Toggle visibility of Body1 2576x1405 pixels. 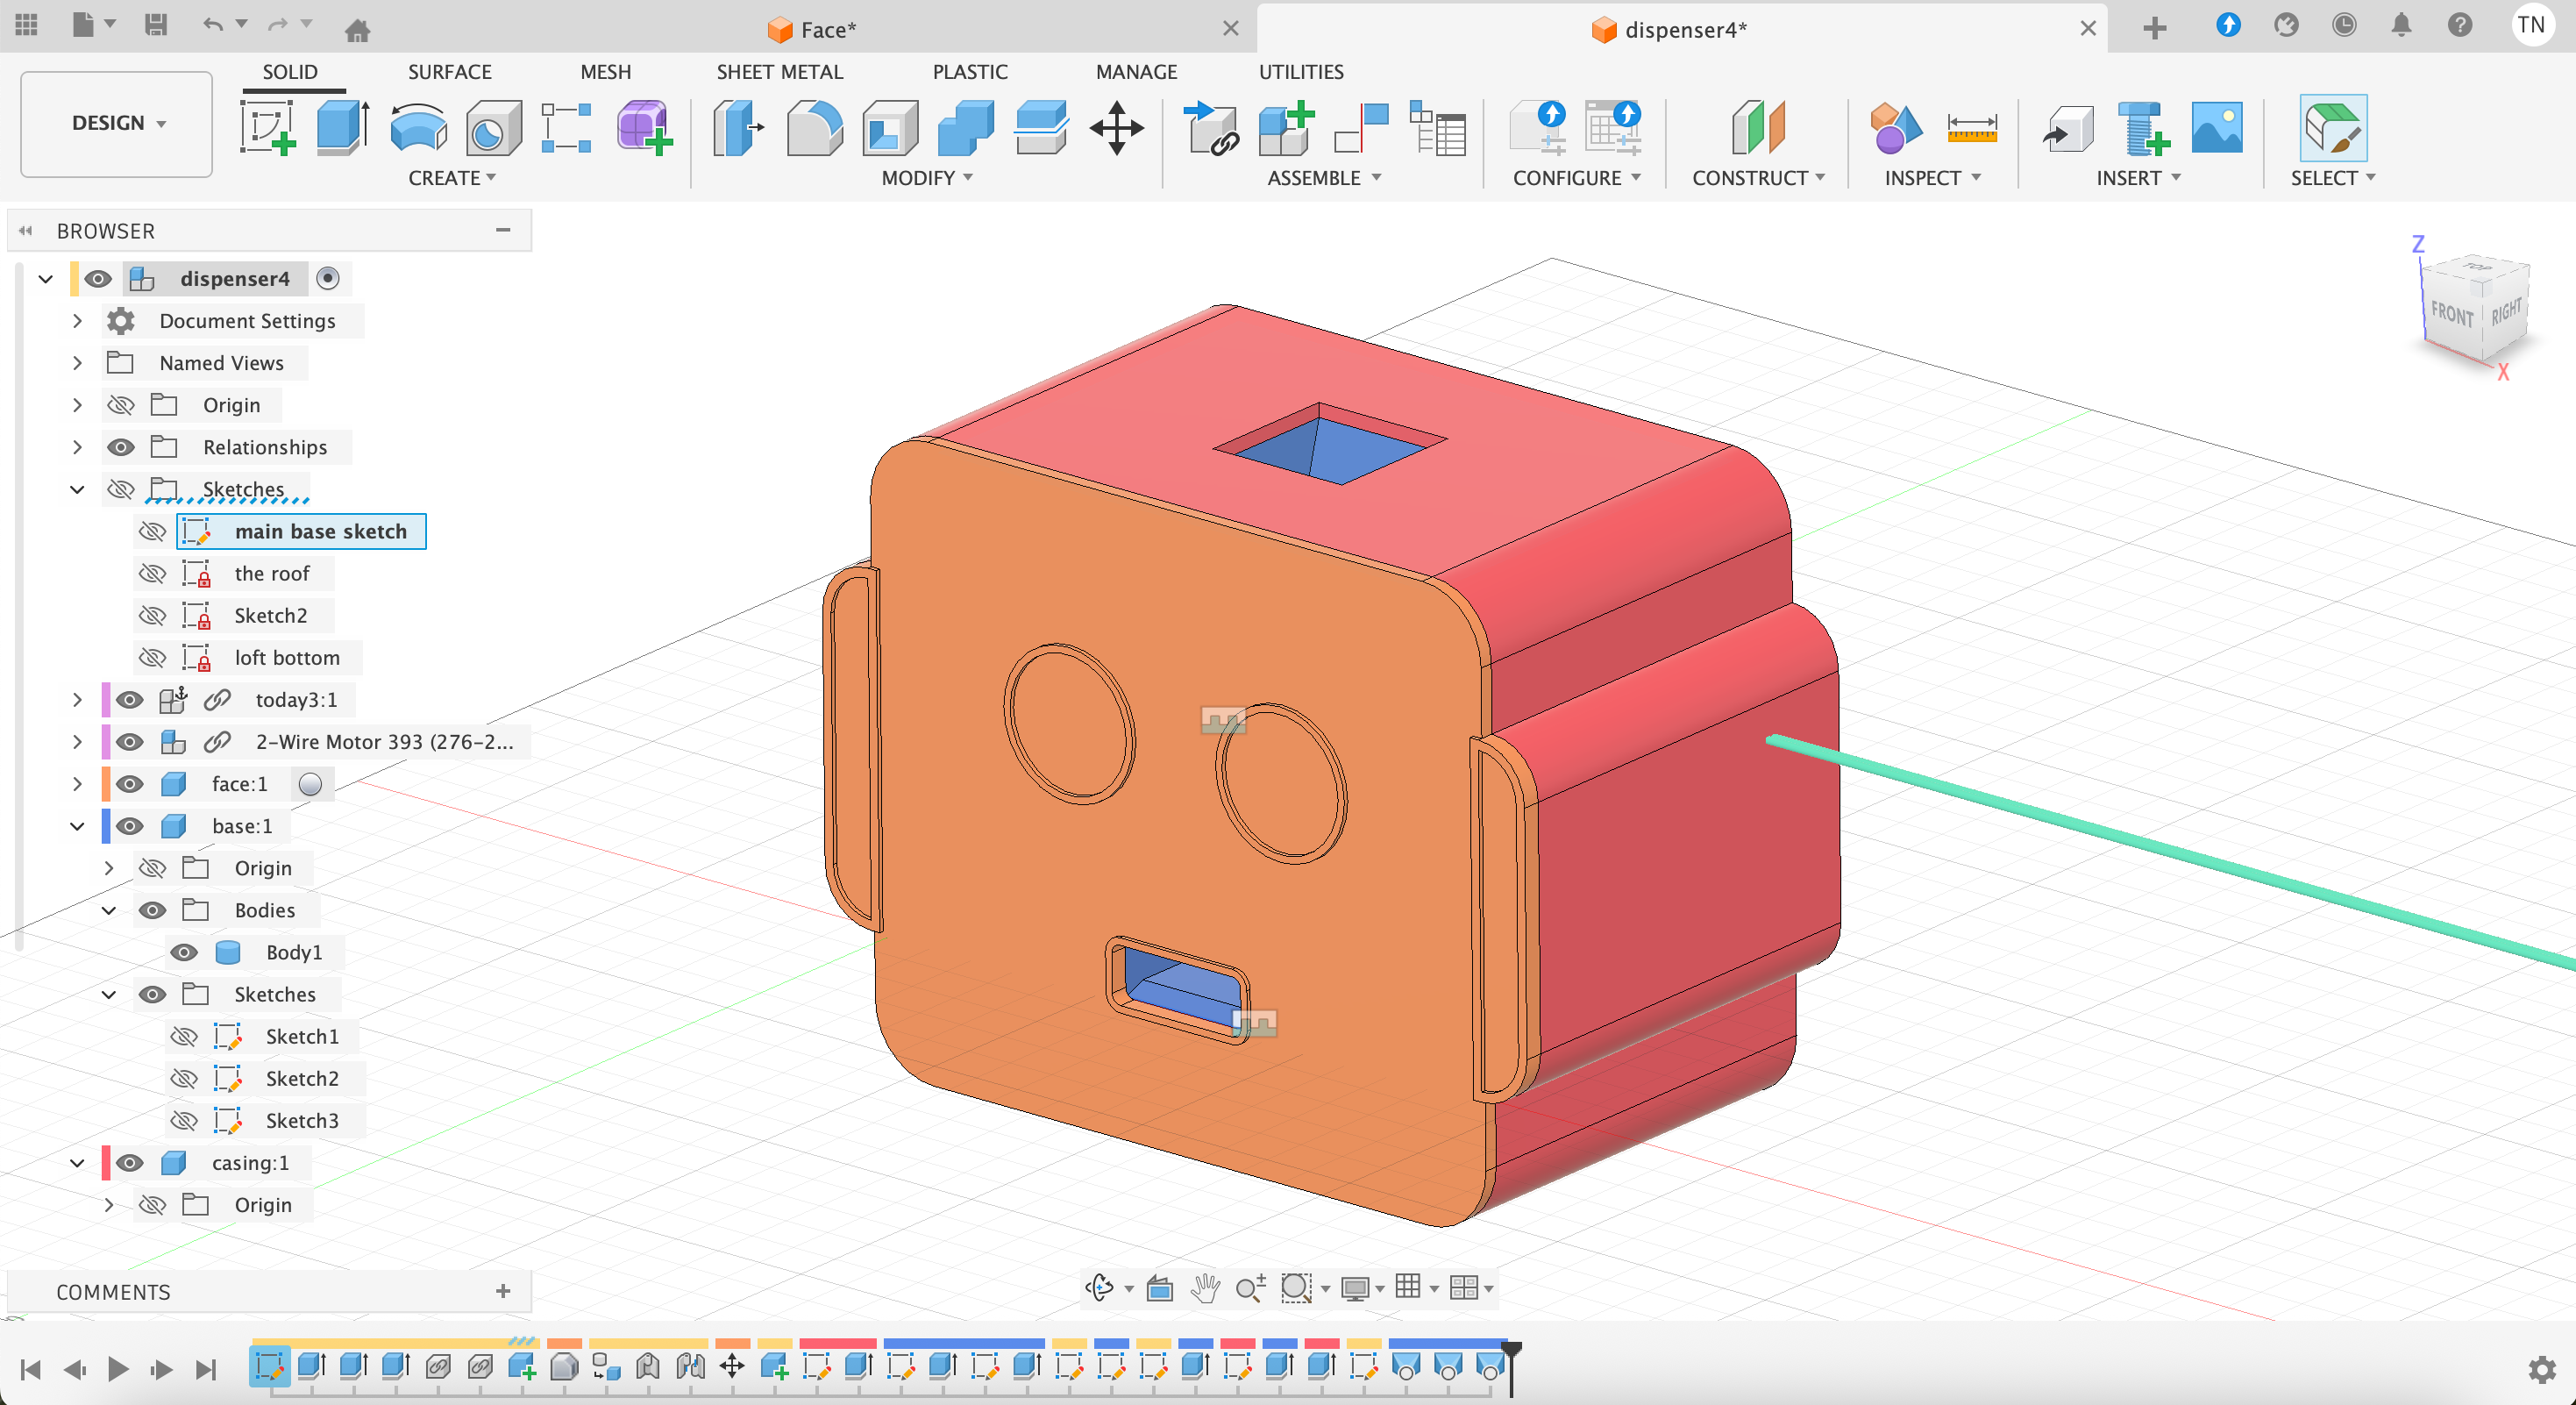pyautogui.click(x=184, y=952)
